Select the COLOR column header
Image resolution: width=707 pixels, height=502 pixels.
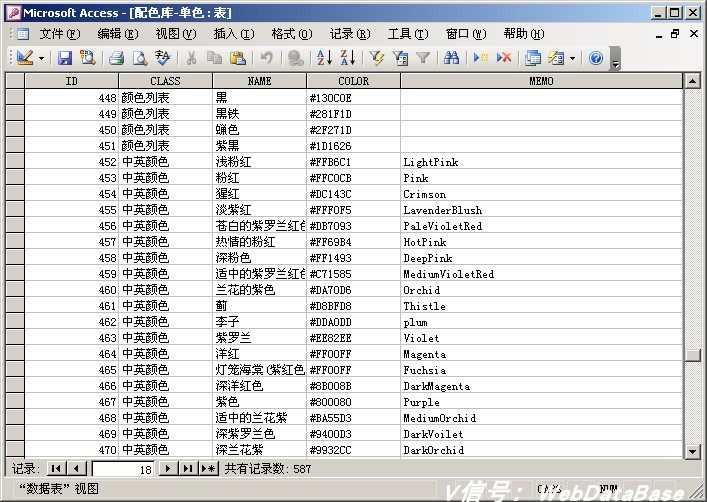tap(353, 81)
